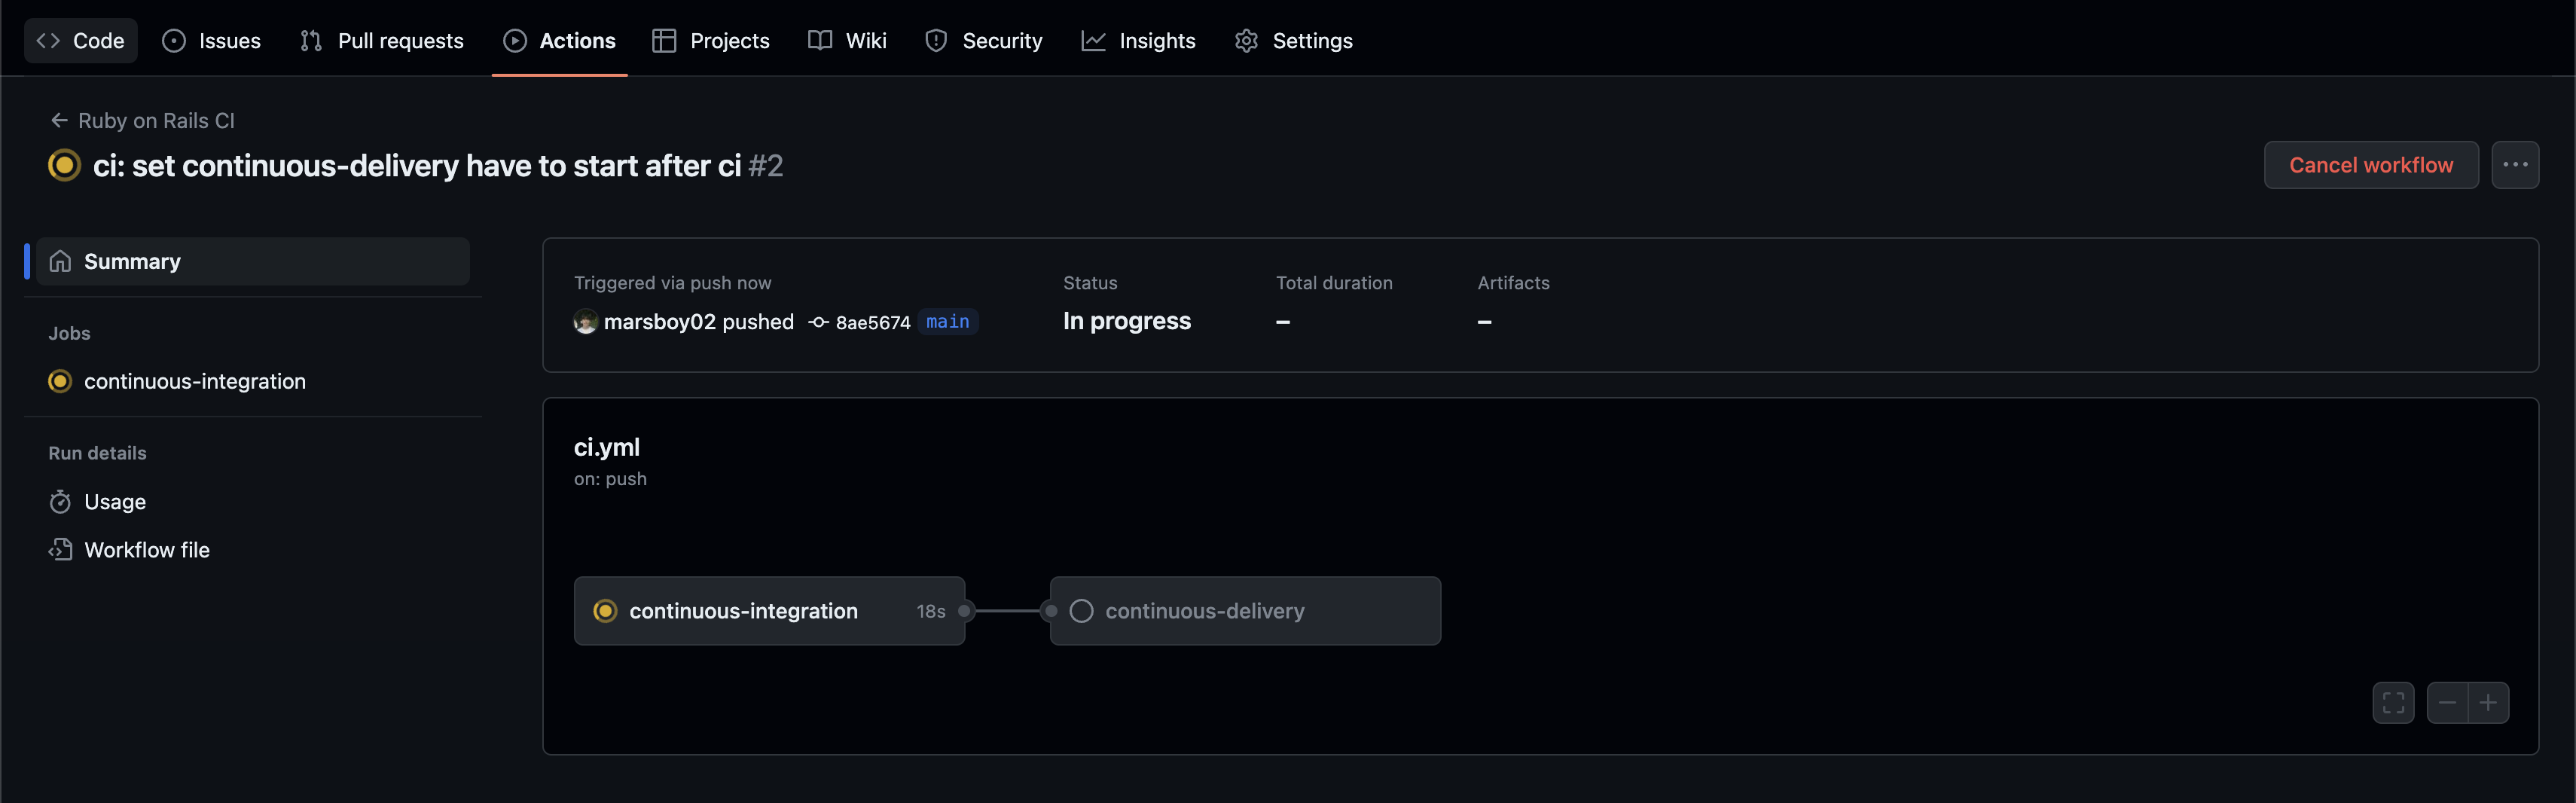The image size is (2576, 803).
Task: Click the 'Artifacts' label
Action: coord(1513,283)
